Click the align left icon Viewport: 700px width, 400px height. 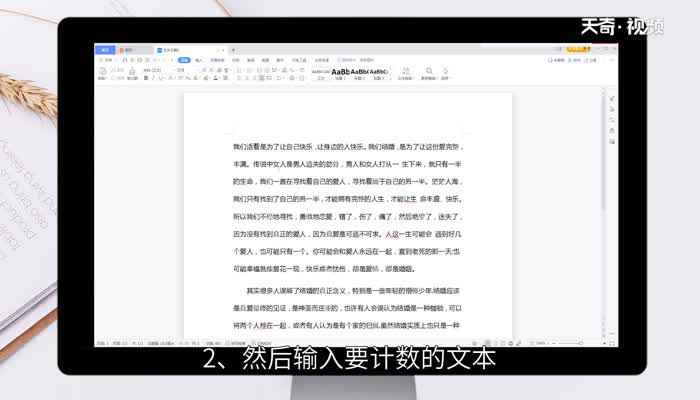(x=239, y=78)
